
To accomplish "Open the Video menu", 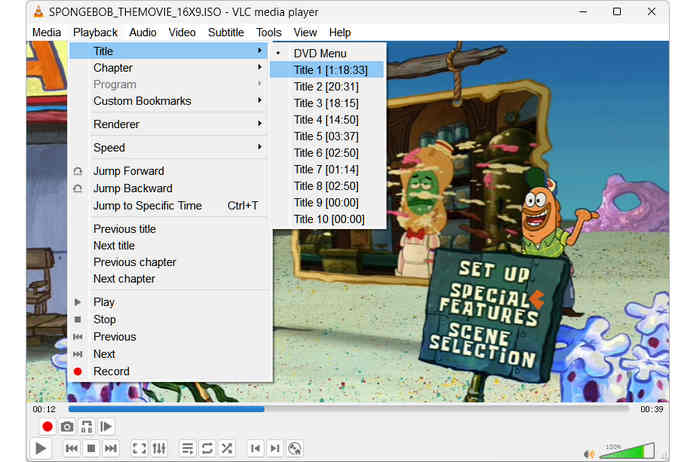I will pyautogui.click(x=182, y=33).
